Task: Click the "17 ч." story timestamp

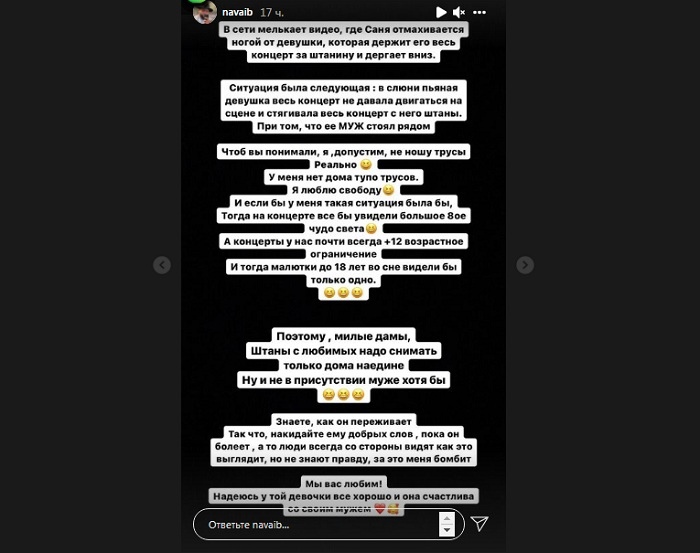Action: coord(272,12)
